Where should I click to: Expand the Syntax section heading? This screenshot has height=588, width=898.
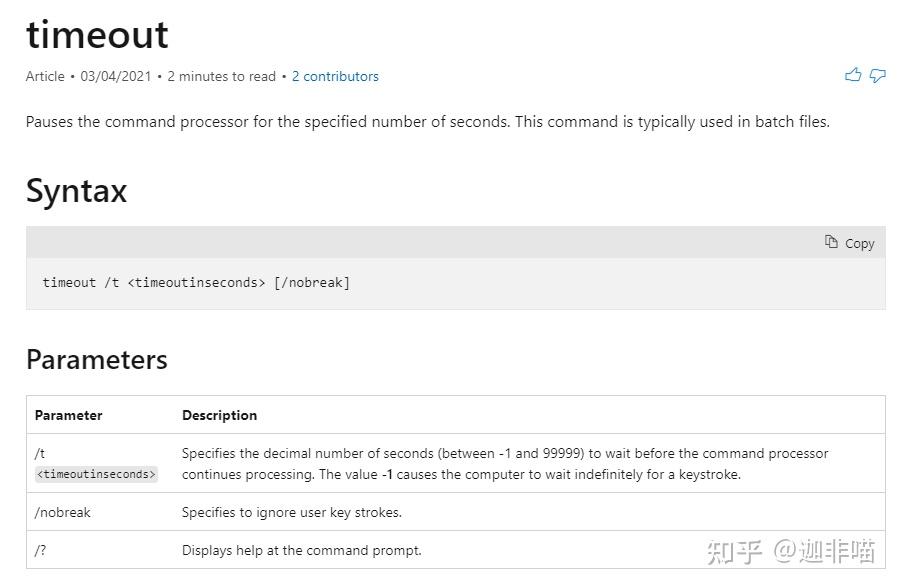pyautogui.click(x=76, y=191)
